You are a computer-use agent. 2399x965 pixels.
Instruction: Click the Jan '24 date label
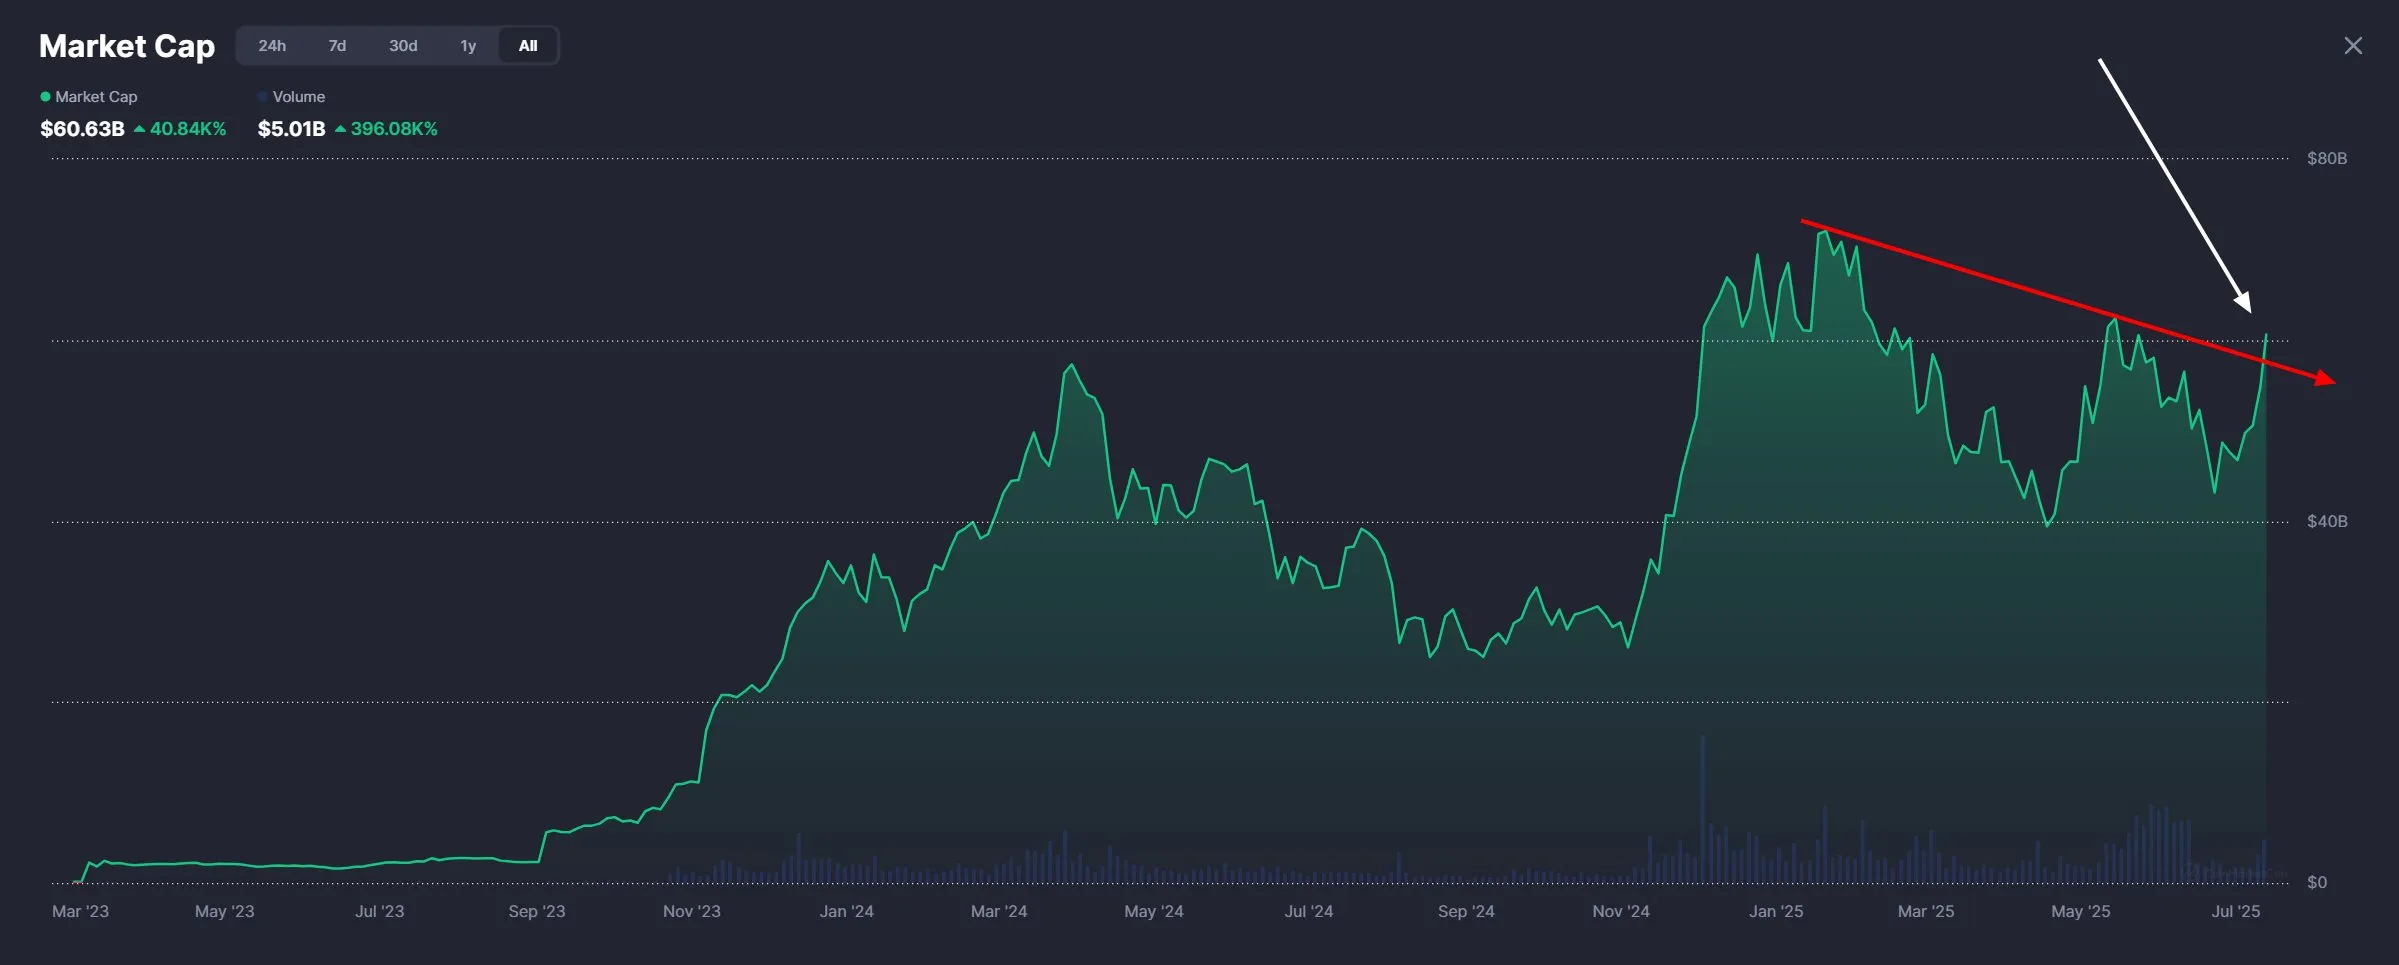pyautogui.click(x=847, y=912)
